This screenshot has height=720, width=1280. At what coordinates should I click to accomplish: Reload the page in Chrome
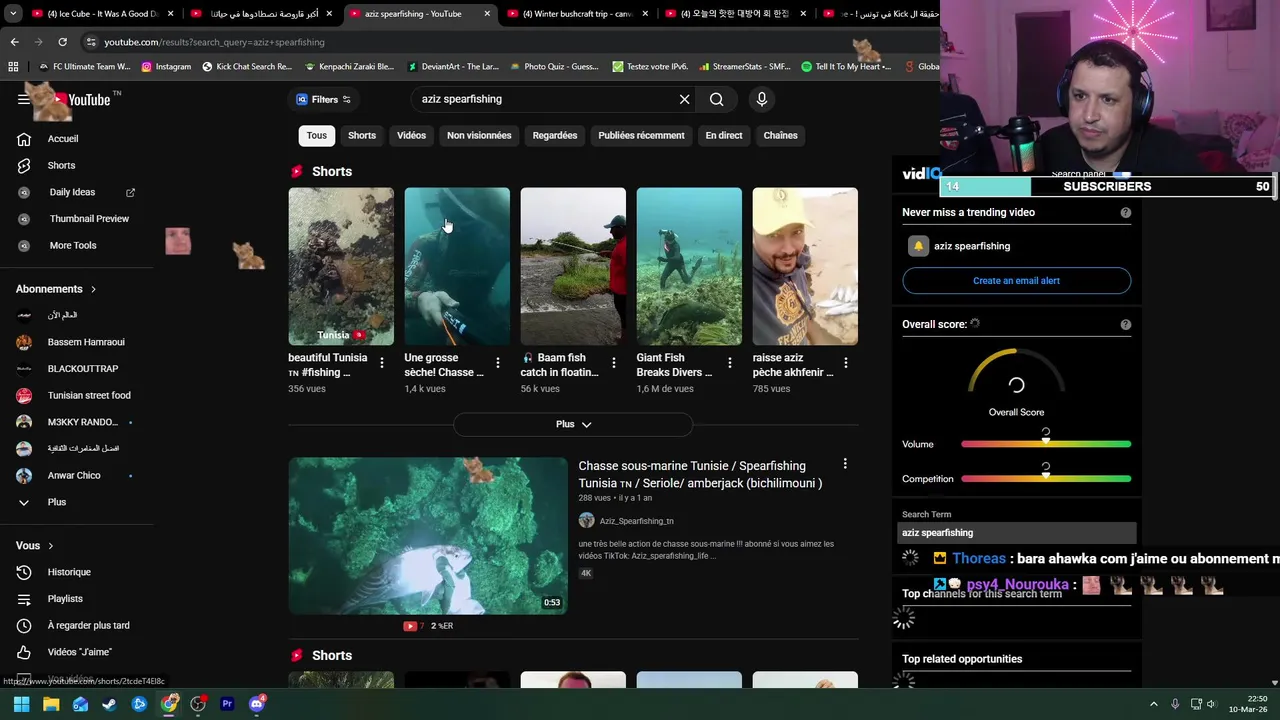tap(62, 42)
